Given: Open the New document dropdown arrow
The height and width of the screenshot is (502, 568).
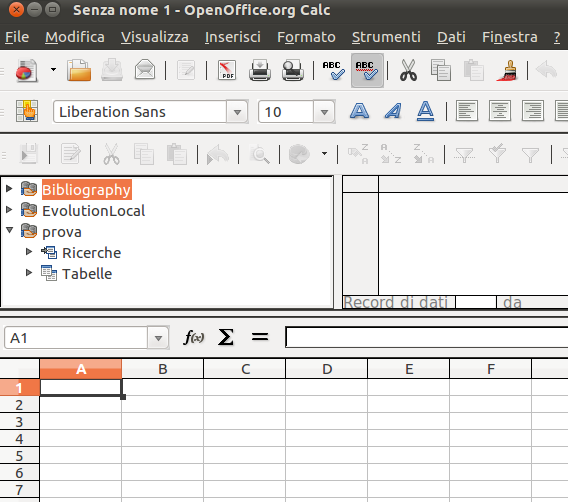Looking at the screenshot, I should (53, 70).
